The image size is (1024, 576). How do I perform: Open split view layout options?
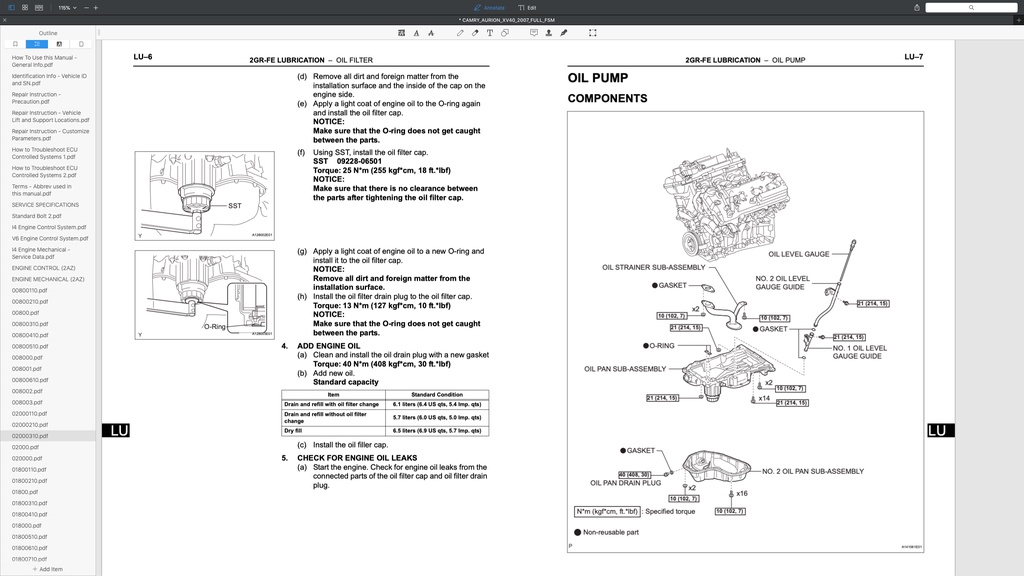[40, 8]
